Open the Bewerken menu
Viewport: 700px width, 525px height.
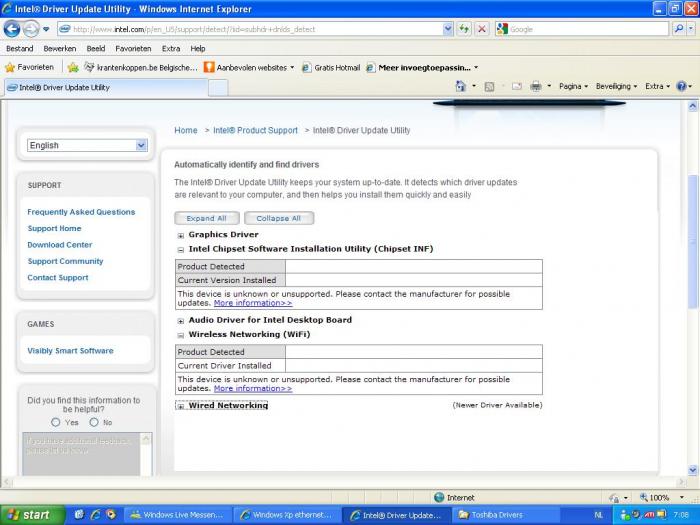pos(60,49)
